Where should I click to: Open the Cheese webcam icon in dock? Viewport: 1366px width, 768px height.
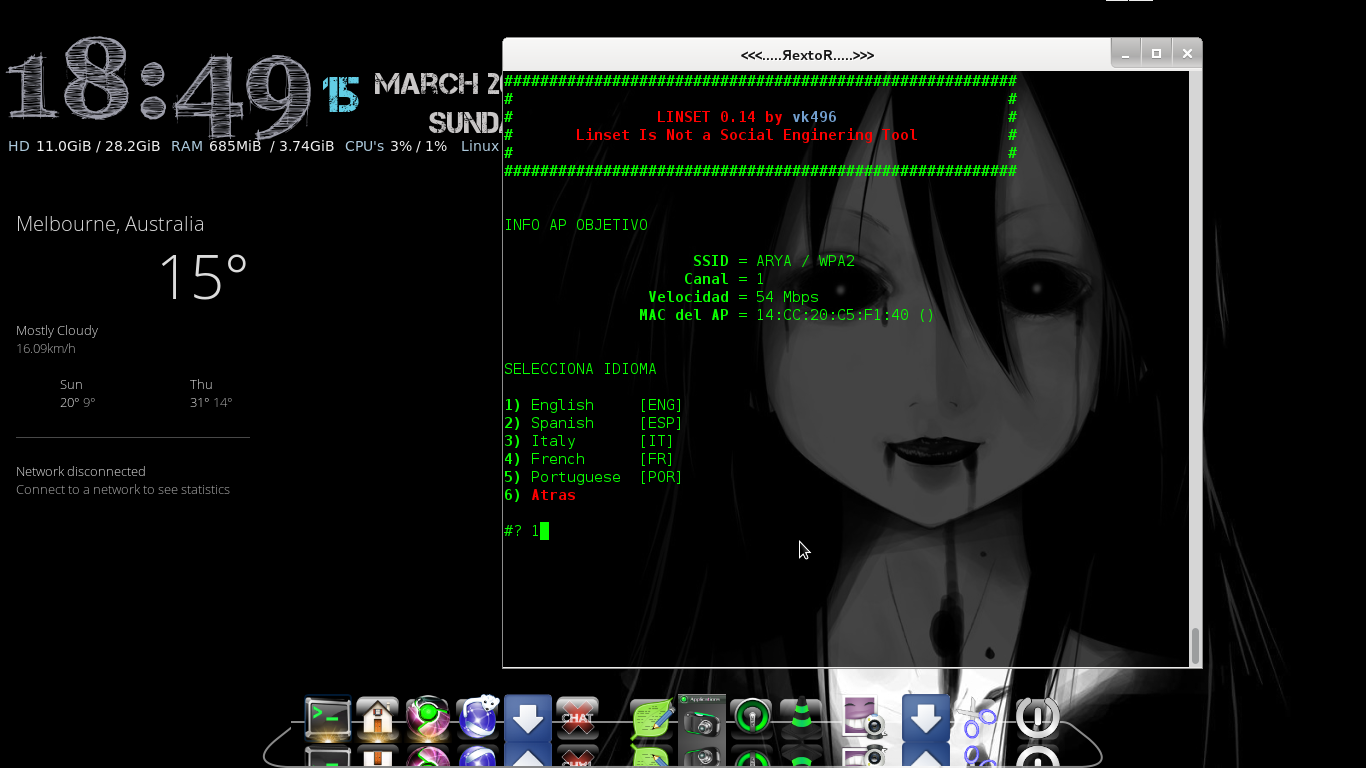pyautogui.click(x=863, y=717)
